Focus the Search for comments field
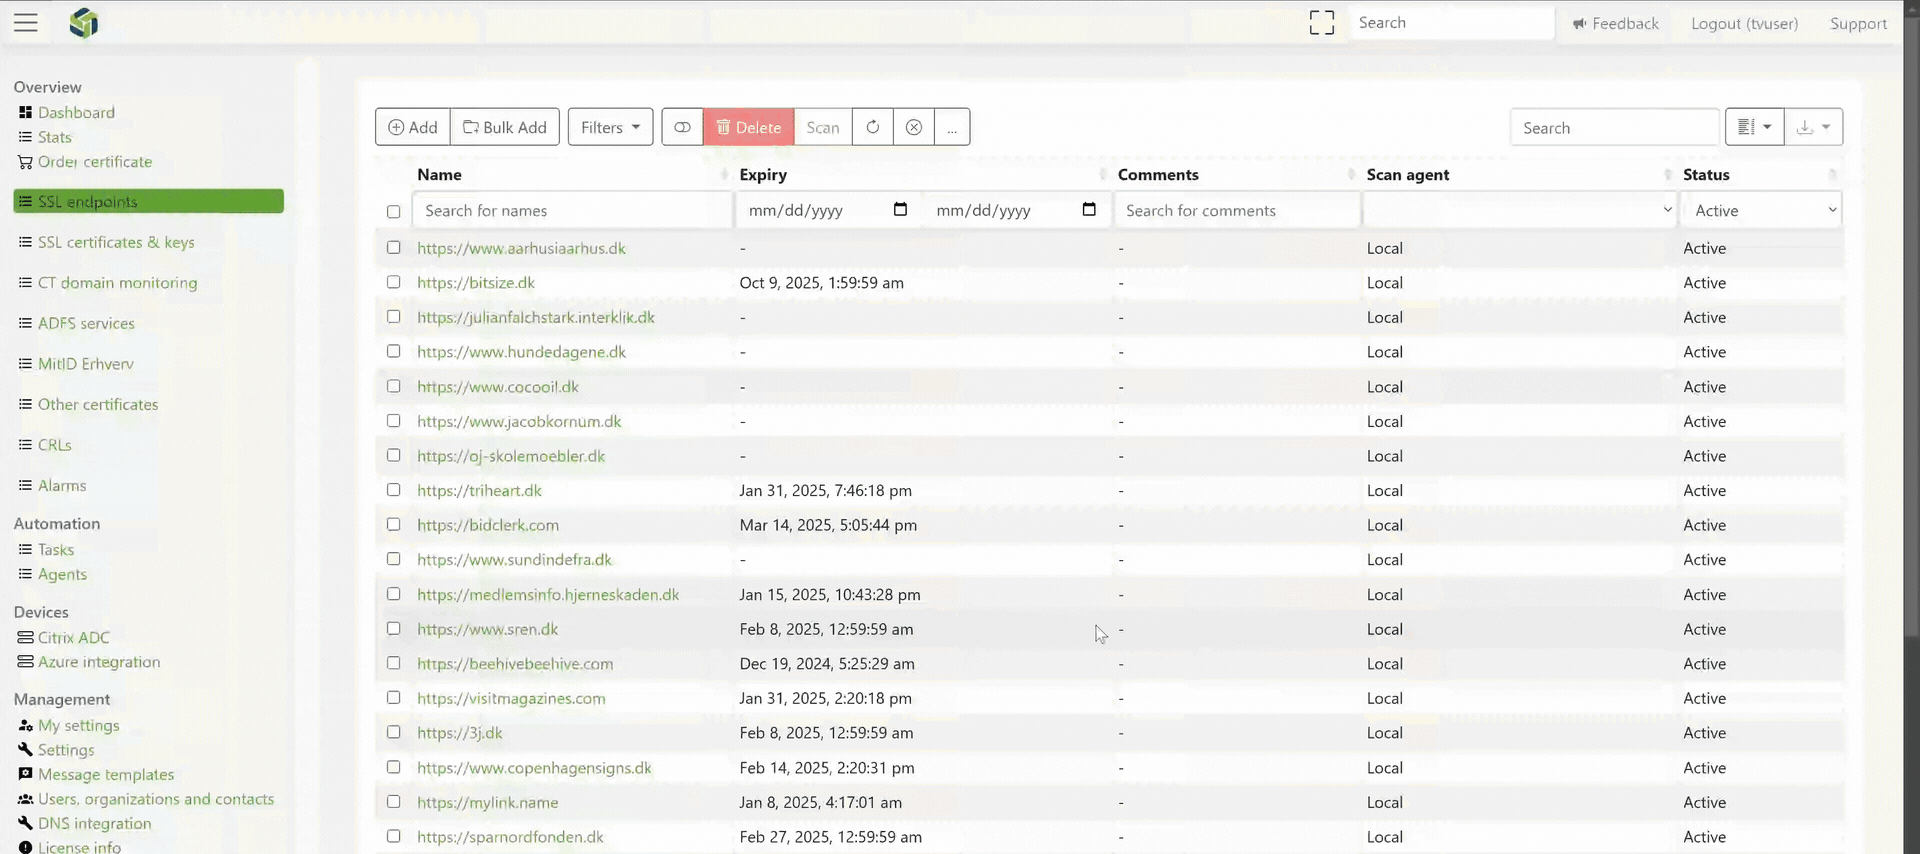1920x854 pixels. pyautogui.click(x=1238, y=210)
